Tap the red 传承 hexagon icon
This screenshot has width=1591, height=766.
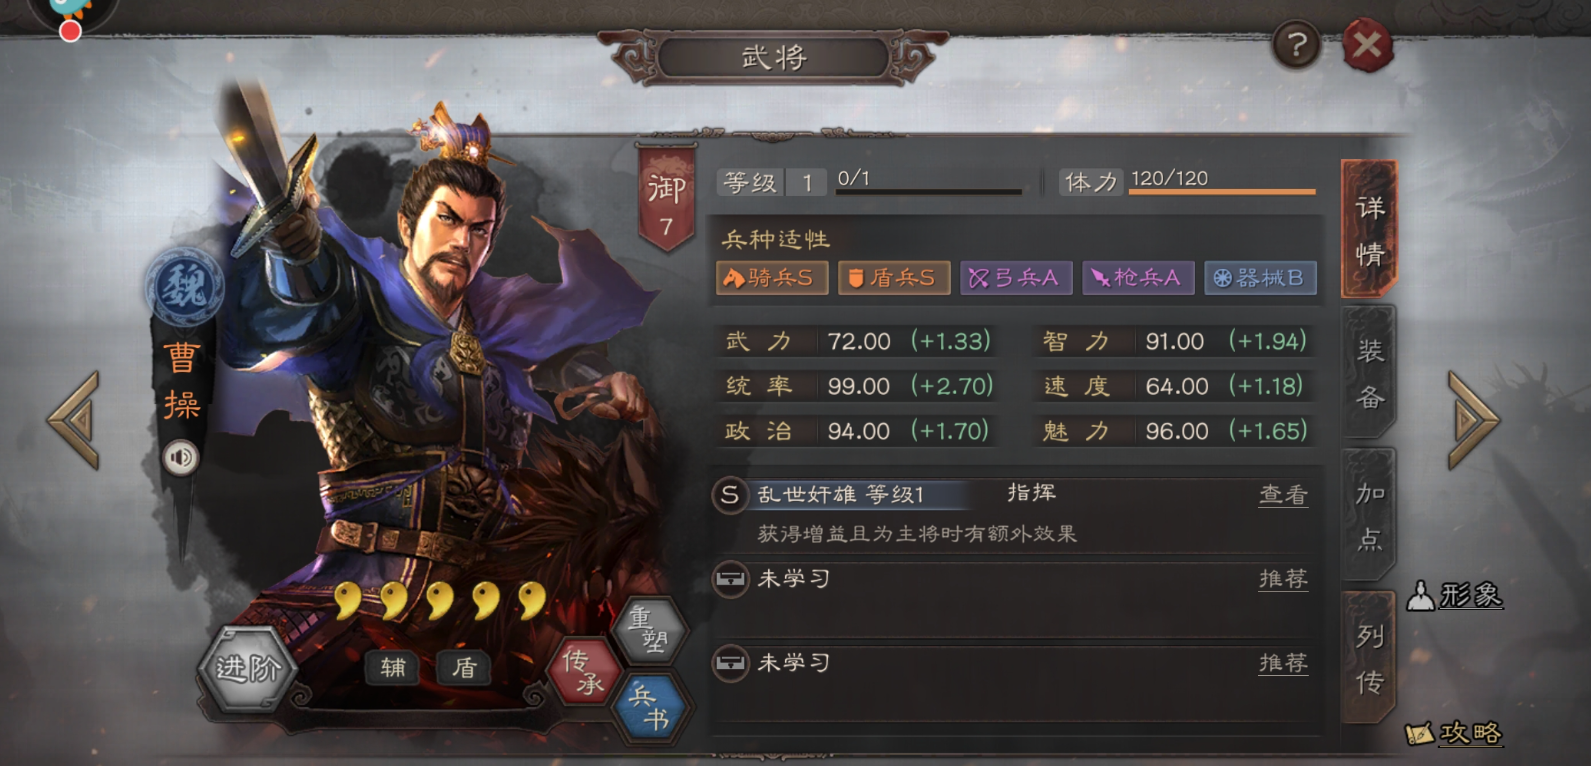tap(582, 671)
